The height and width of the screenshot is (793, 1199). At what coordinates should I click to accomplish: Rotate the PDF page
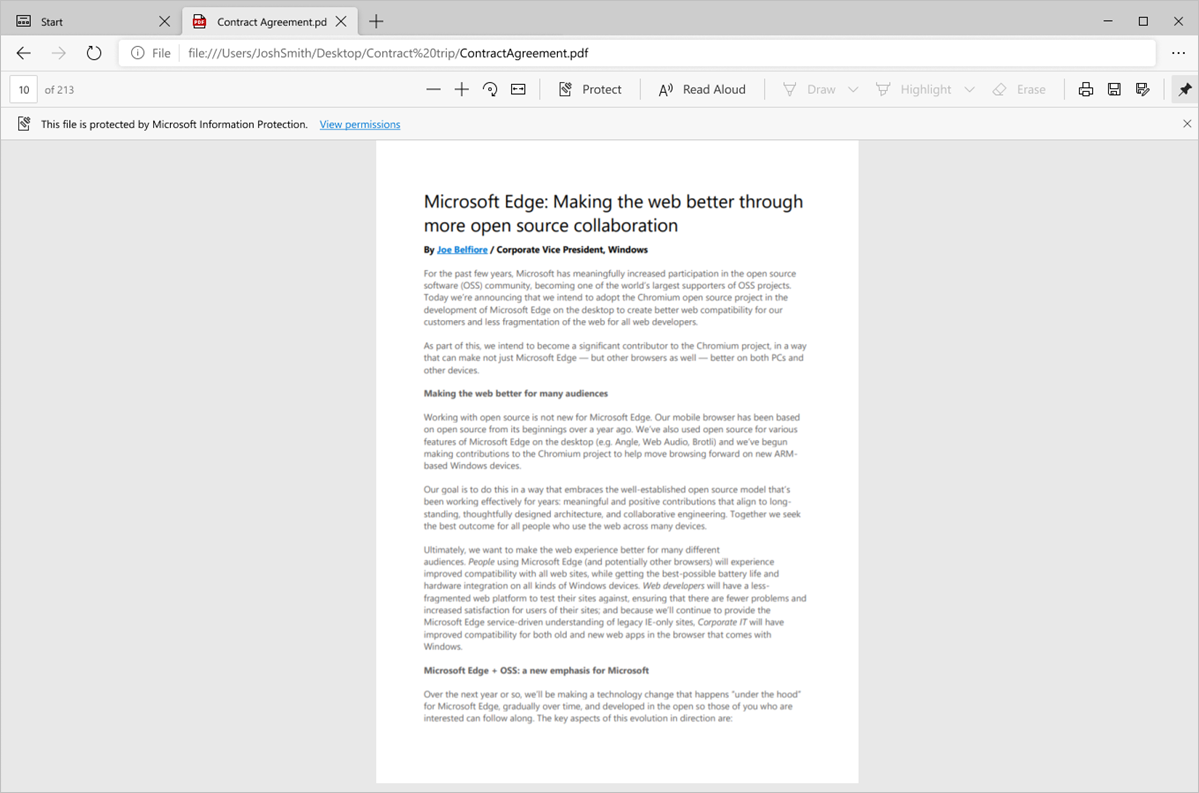[489, 89]
